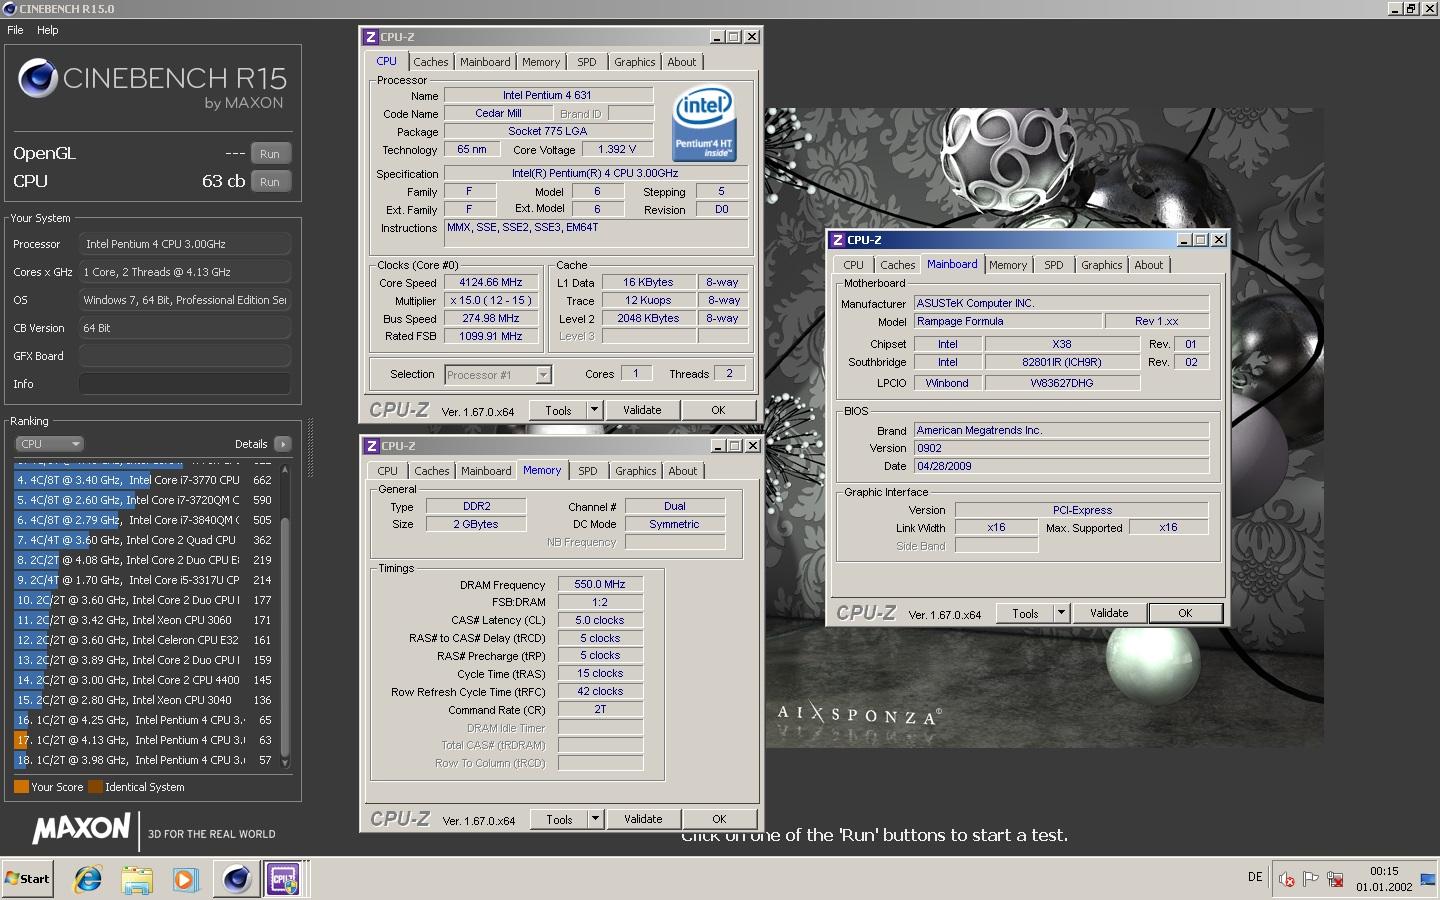Click Cinebench R15 logo sphere
1440x900 pixels.
click(38, 78)
